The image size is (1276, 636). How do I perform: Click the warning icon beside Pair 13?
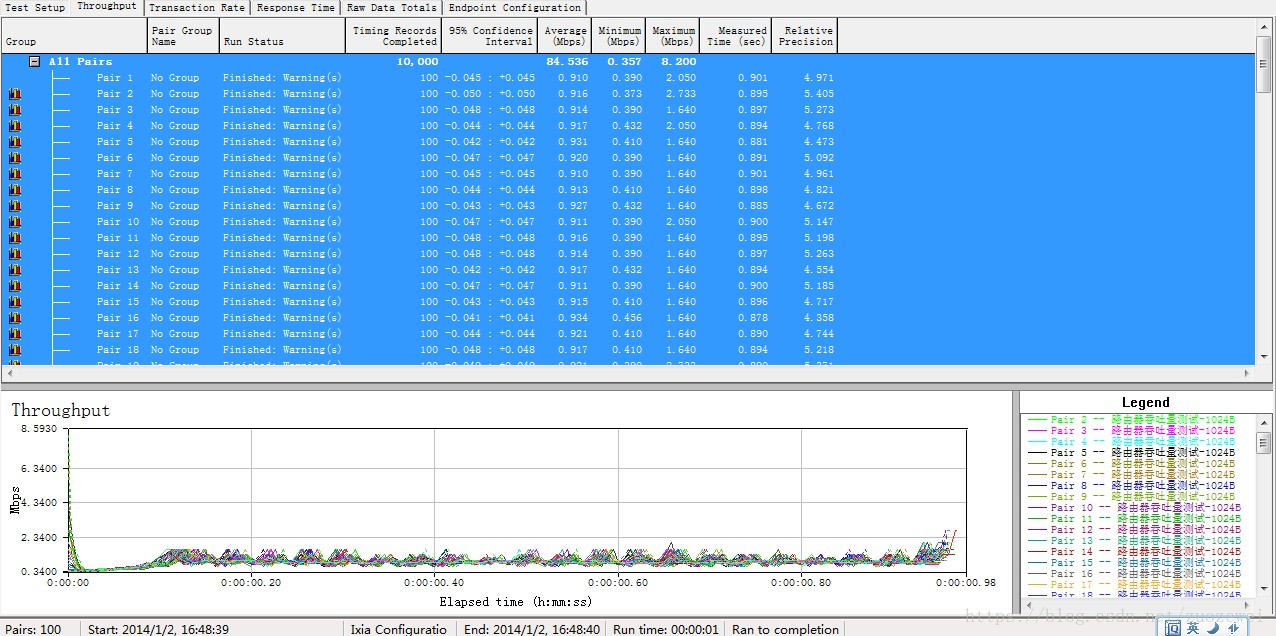[x=14, y=270]
